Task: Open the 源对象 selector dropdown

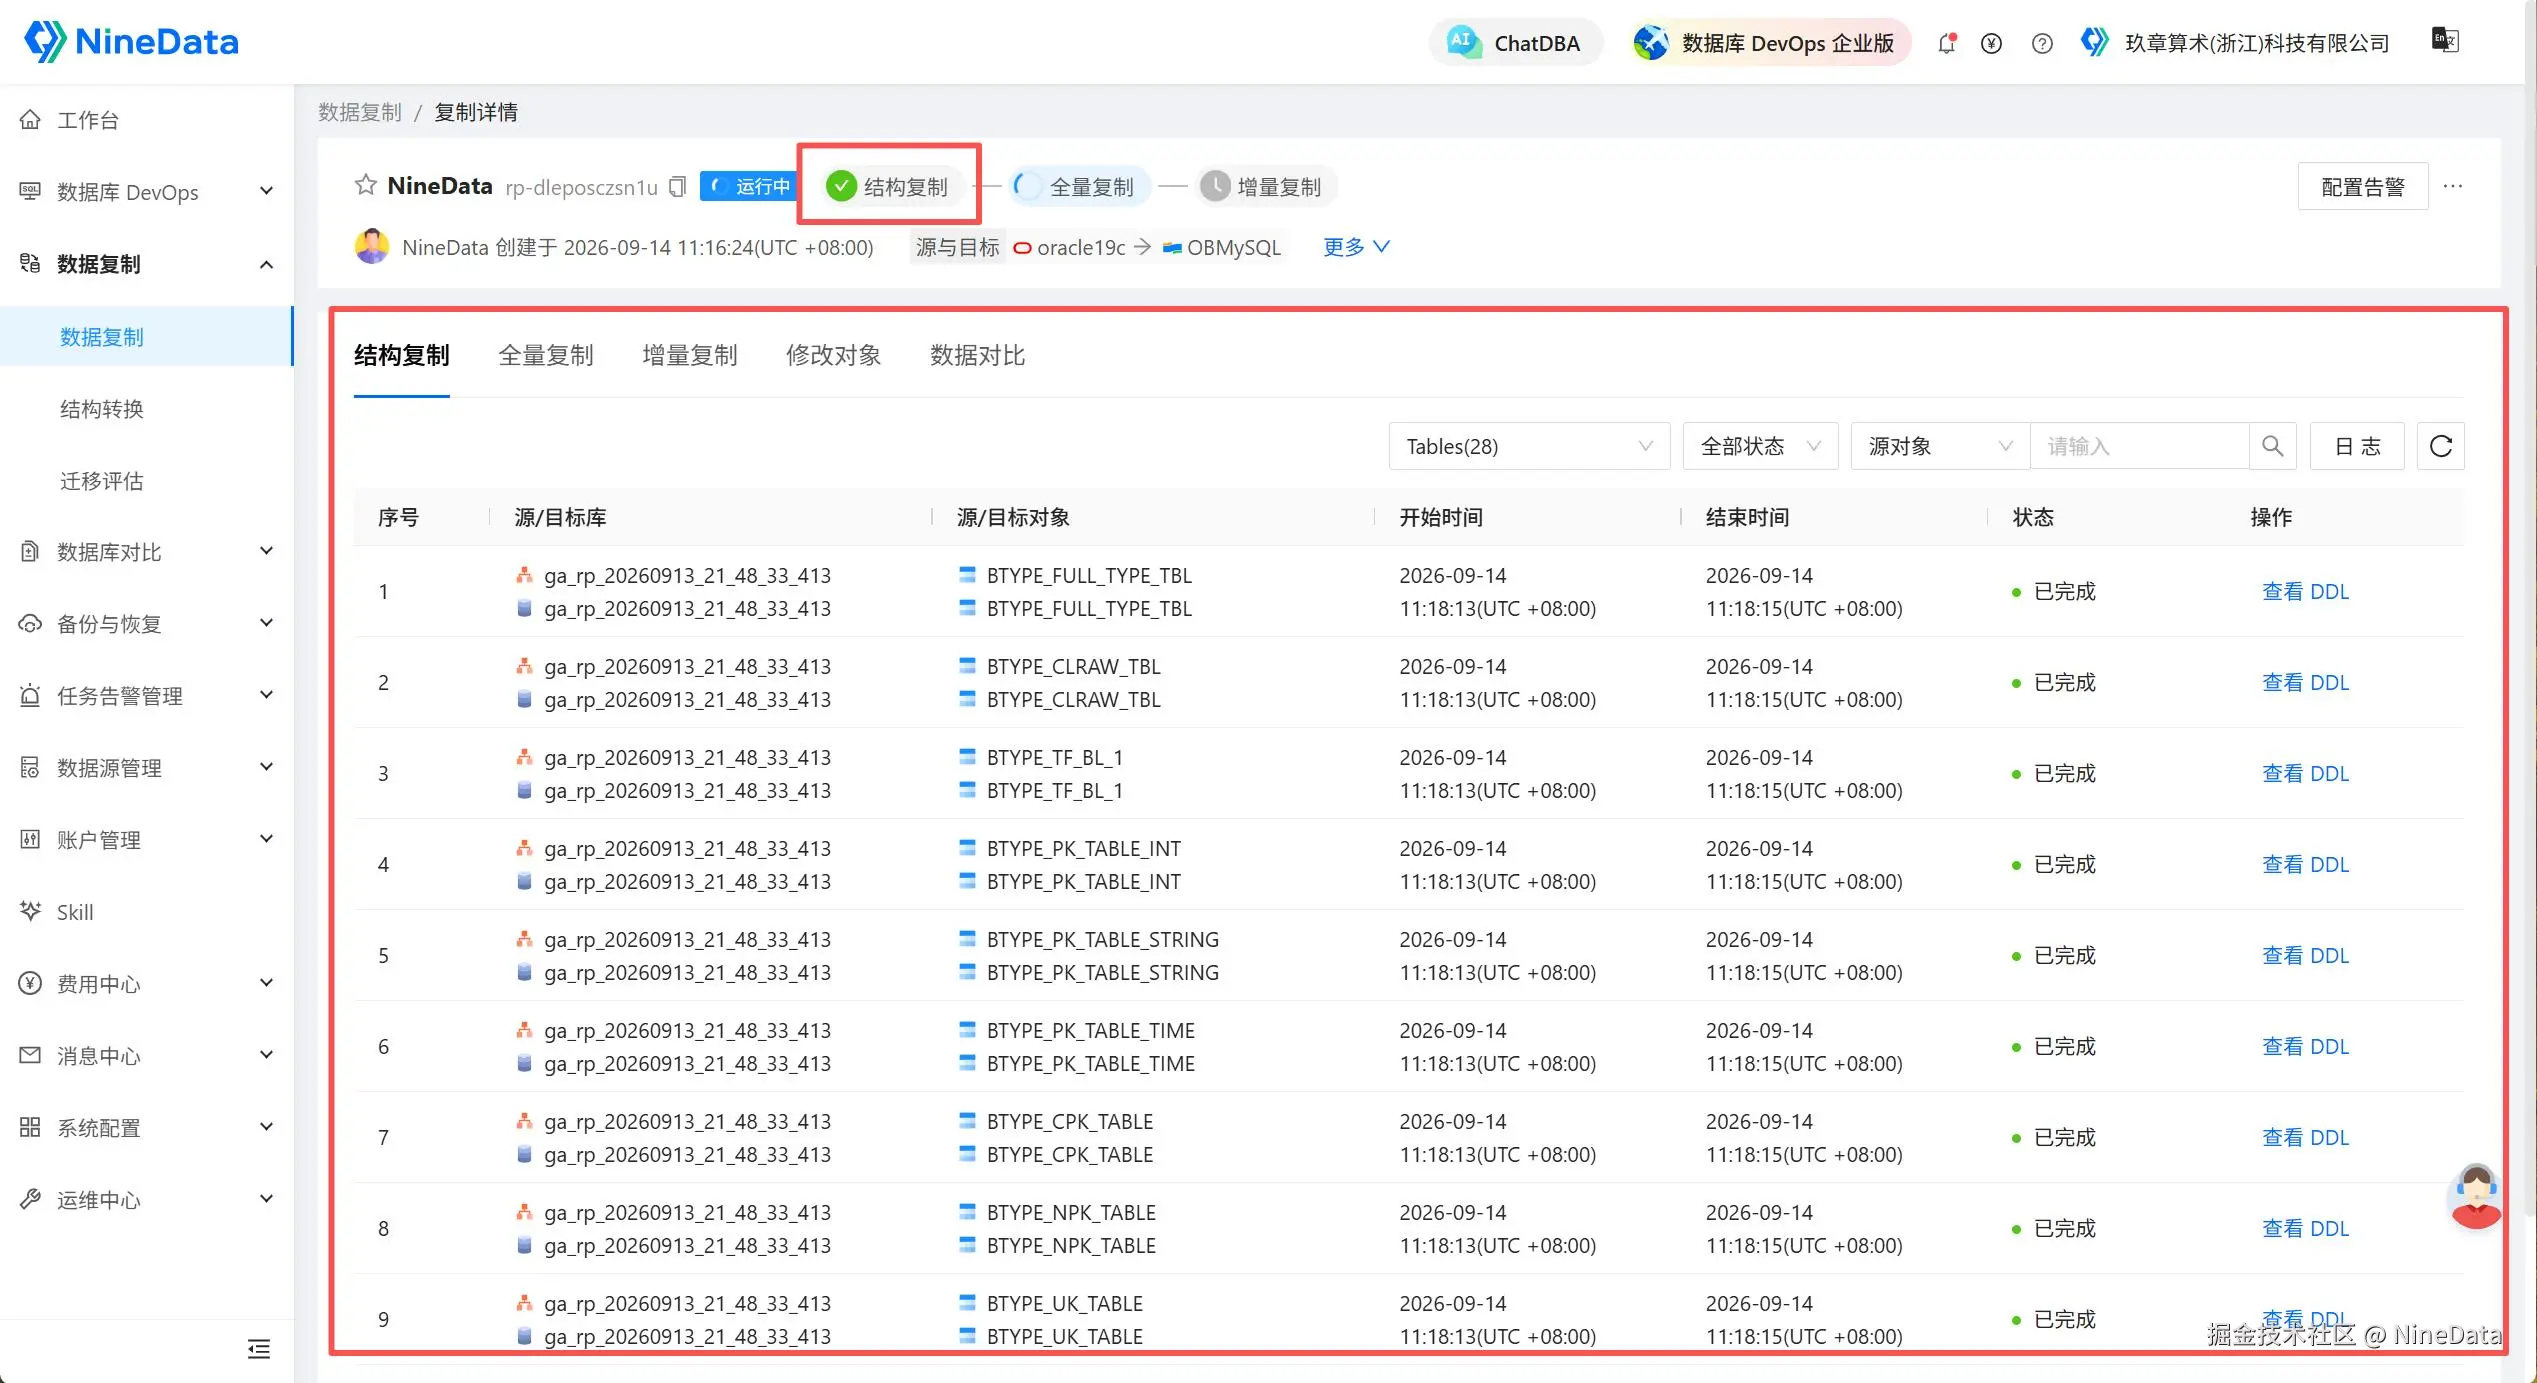Action: tap(1940, 446)
